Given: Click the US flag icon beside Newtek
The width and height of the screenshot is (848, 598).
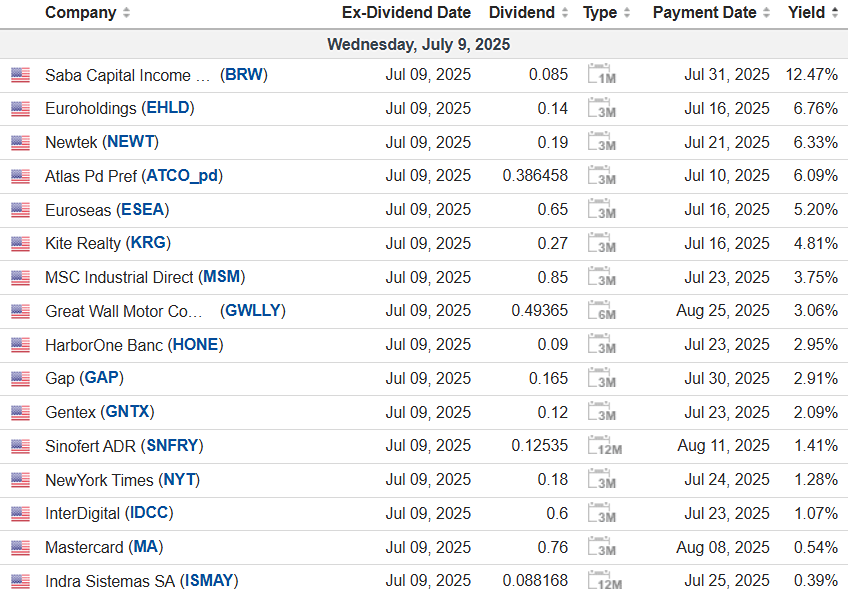Looking at the screenshot, I should pos(21,143).
